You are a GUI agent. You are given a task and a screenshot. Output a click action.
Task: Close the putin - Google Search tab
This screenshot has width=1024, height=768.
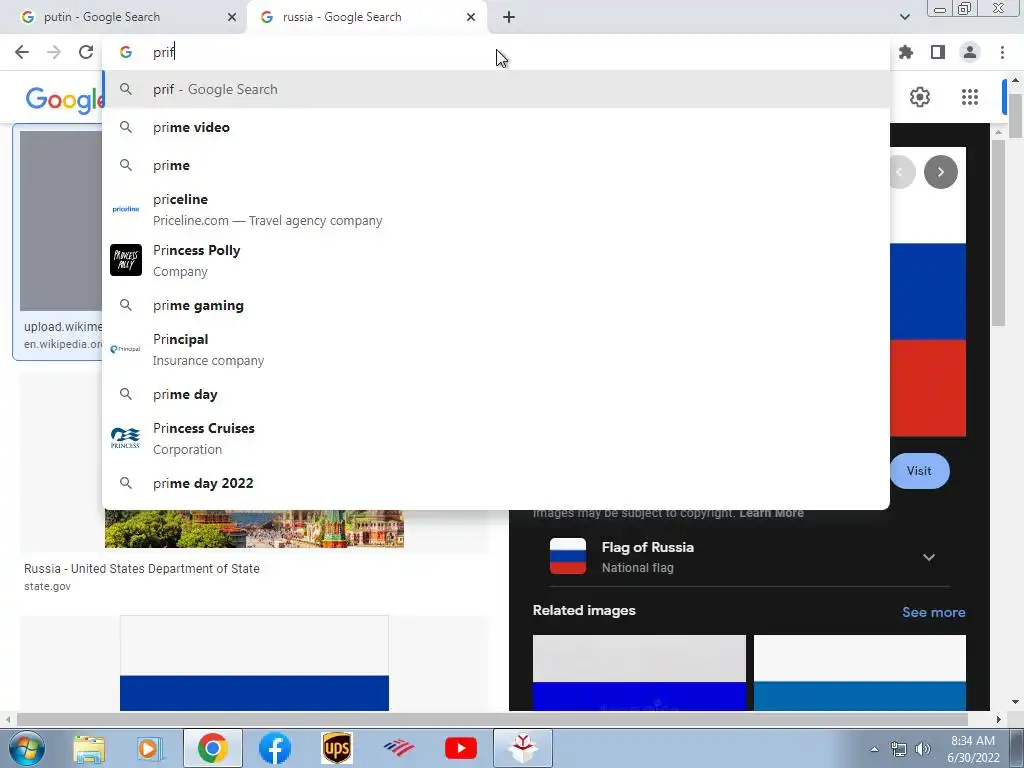point(232,17)
